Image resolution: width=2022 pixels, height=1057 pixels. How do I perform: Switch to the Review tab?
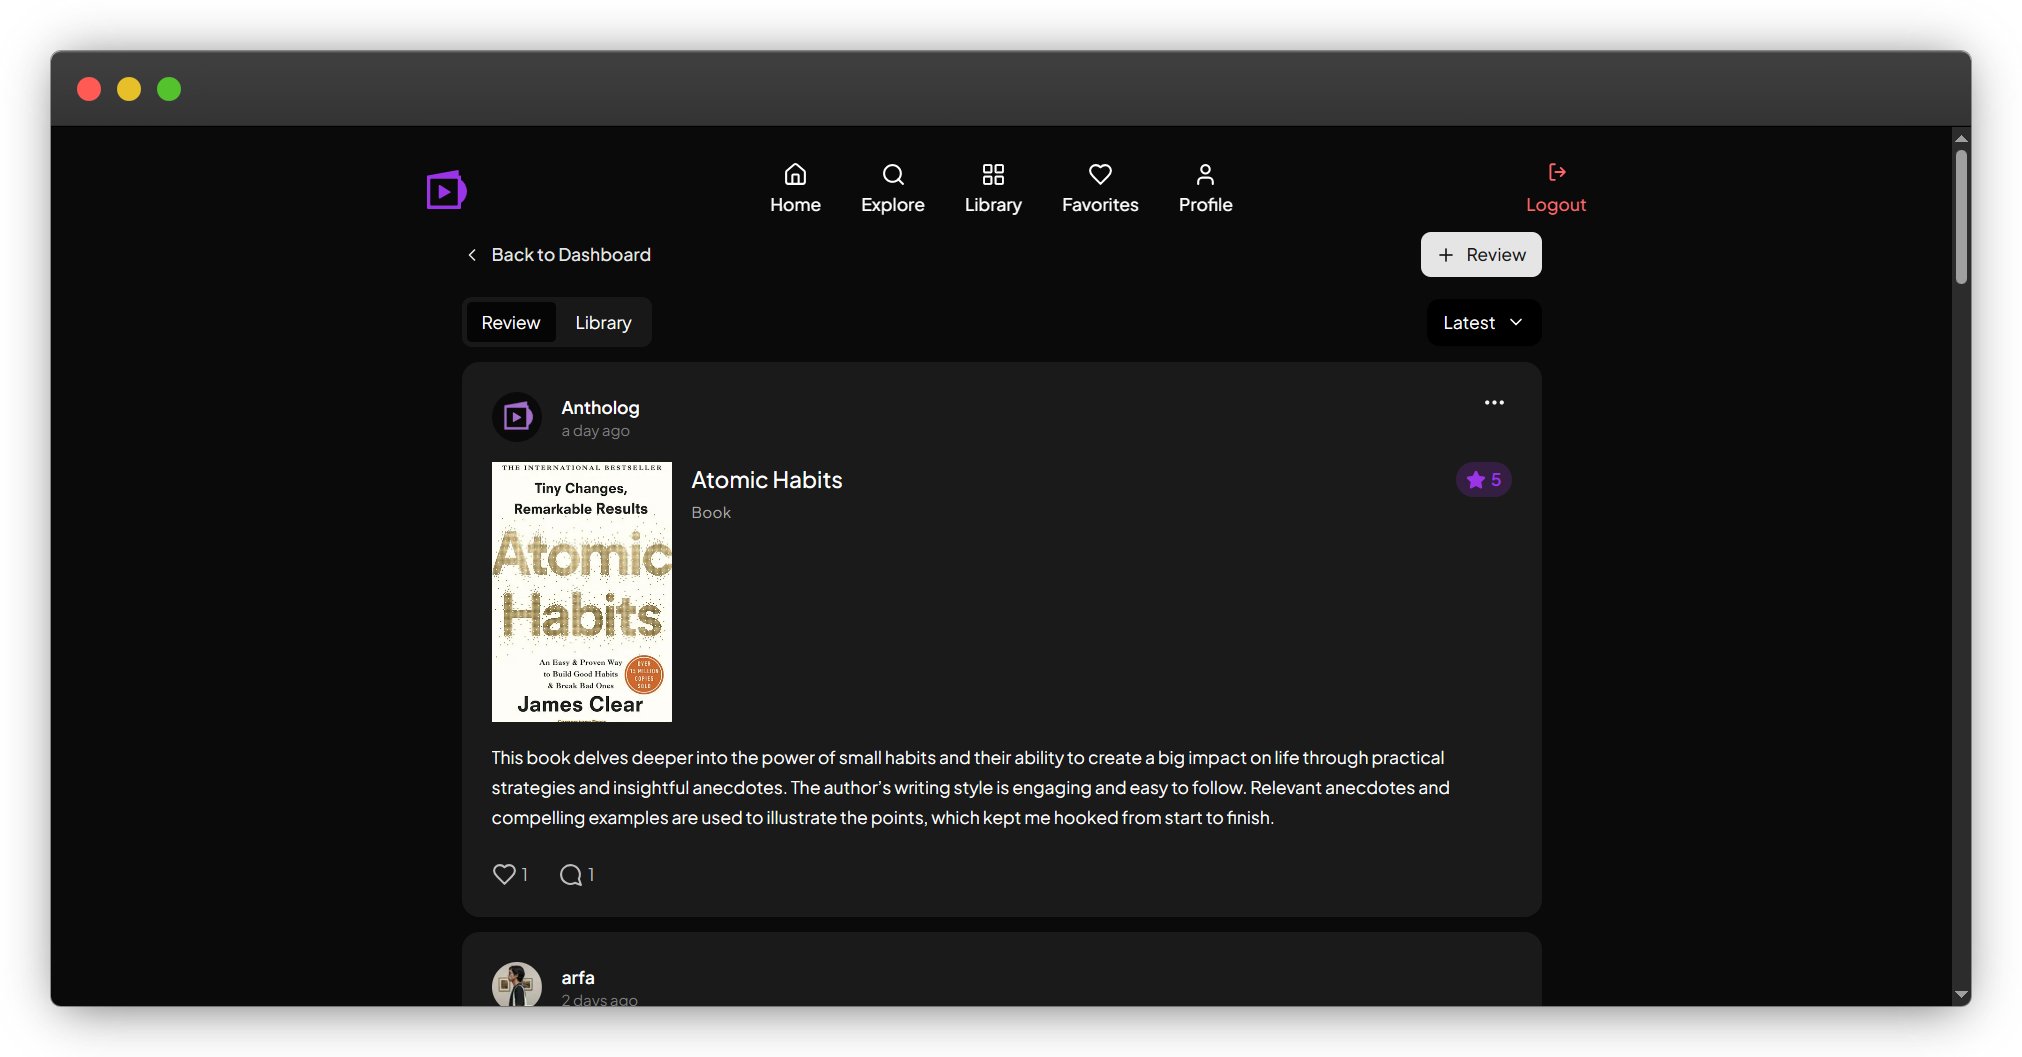pyautogui.click(x=511, y=322)
